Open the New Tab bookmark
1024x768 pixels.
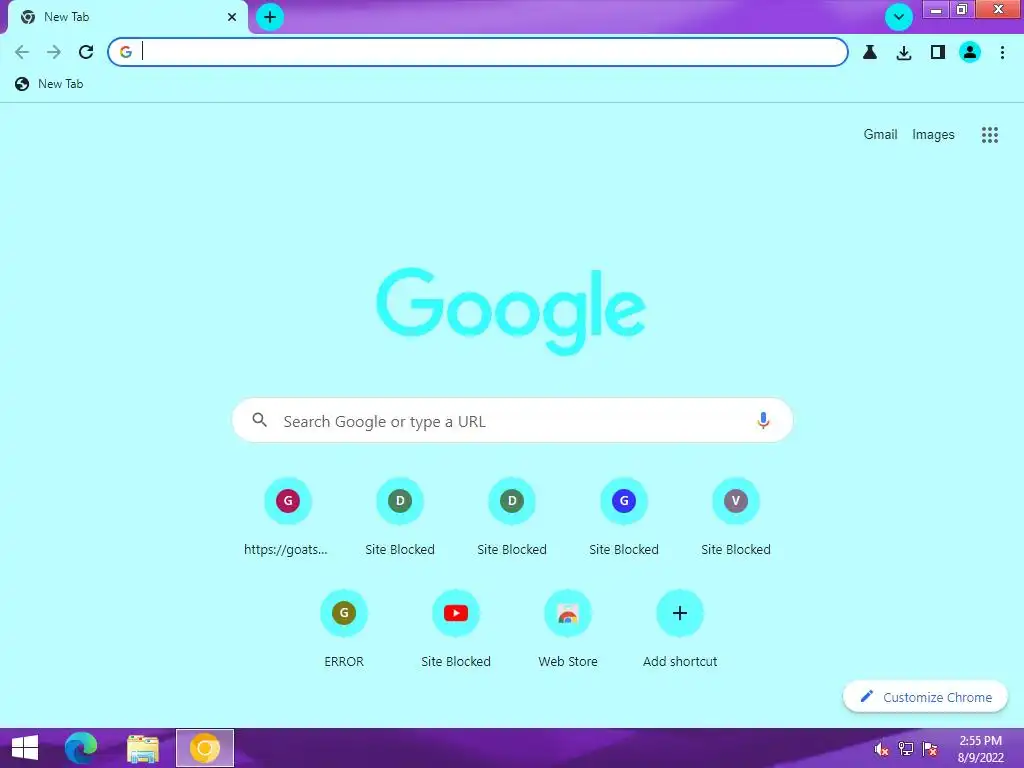(50, 84)
